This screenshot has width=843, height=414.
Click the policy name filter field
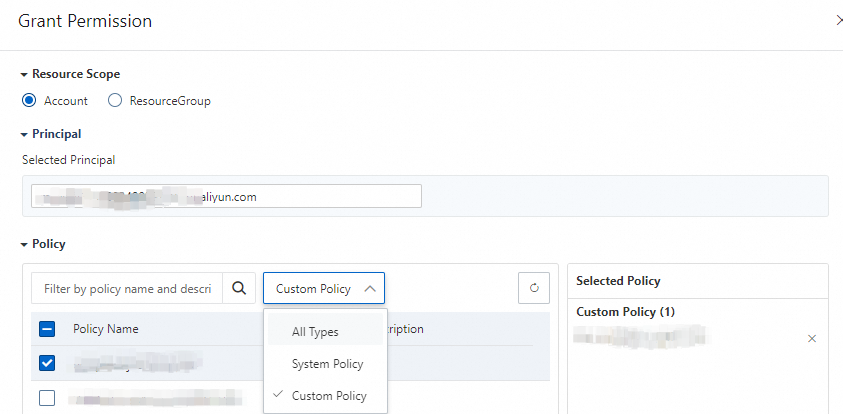(x=127, y=289)
